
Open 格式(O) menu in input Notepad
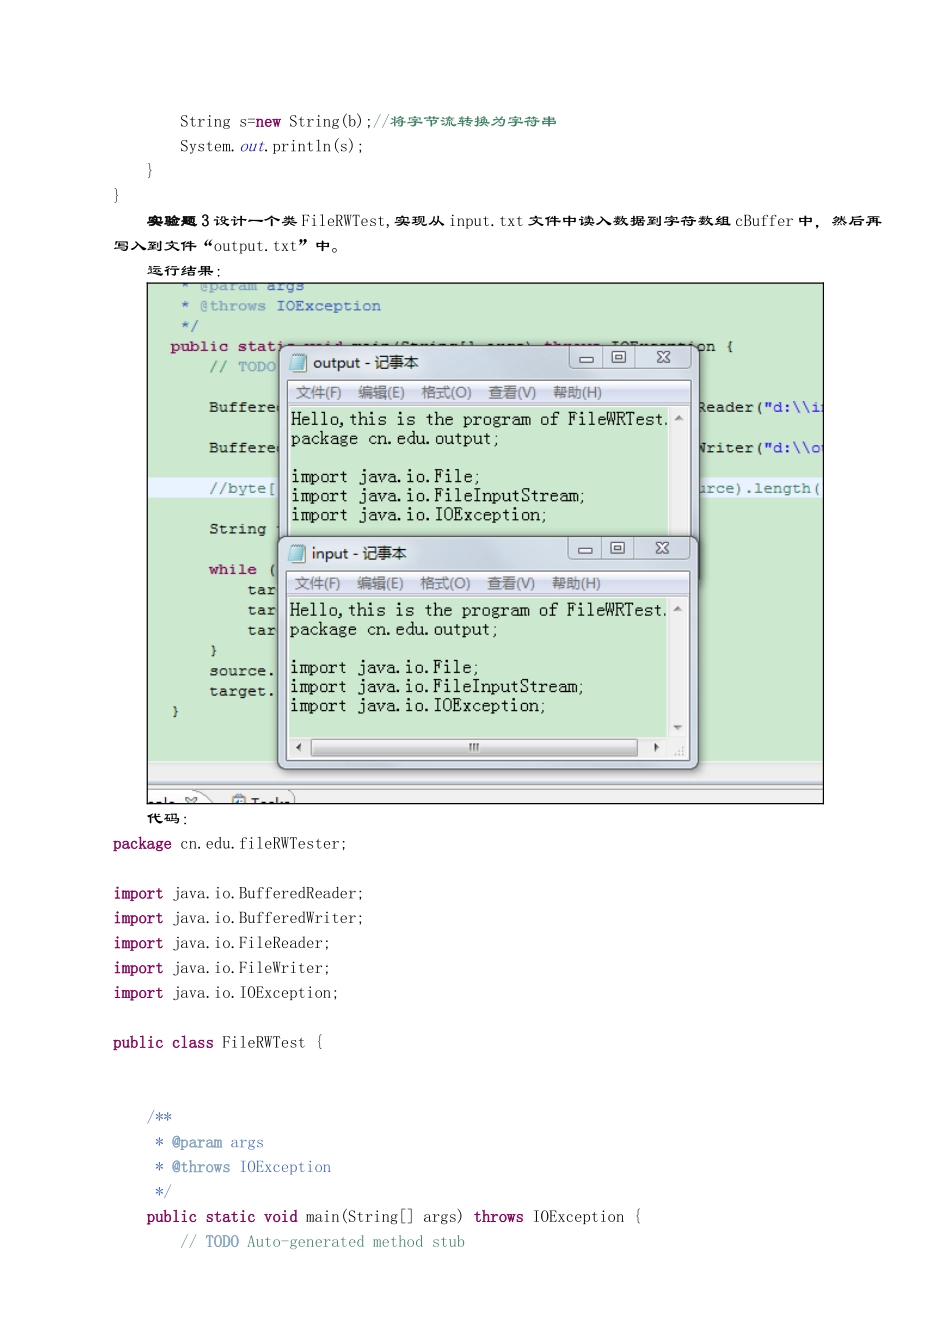click(x=445, y=583)
